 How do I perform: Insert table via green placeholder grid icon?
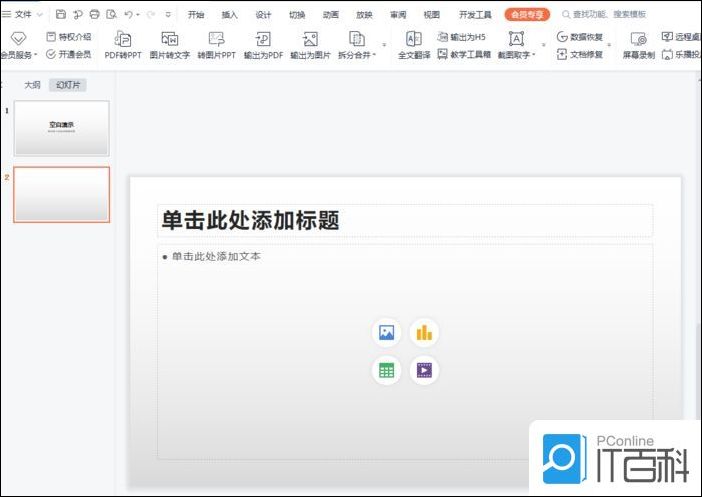386,370
